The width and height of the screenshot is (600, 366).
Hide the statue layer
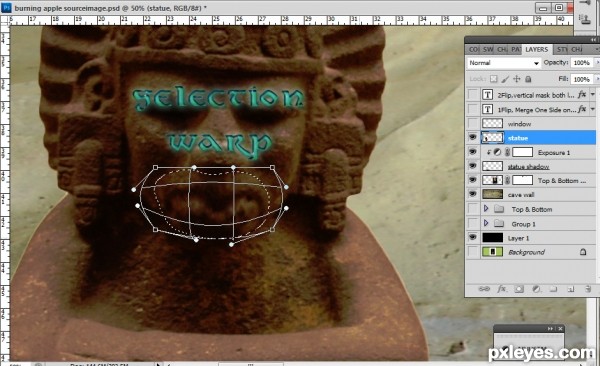click(x=473, y=137)
